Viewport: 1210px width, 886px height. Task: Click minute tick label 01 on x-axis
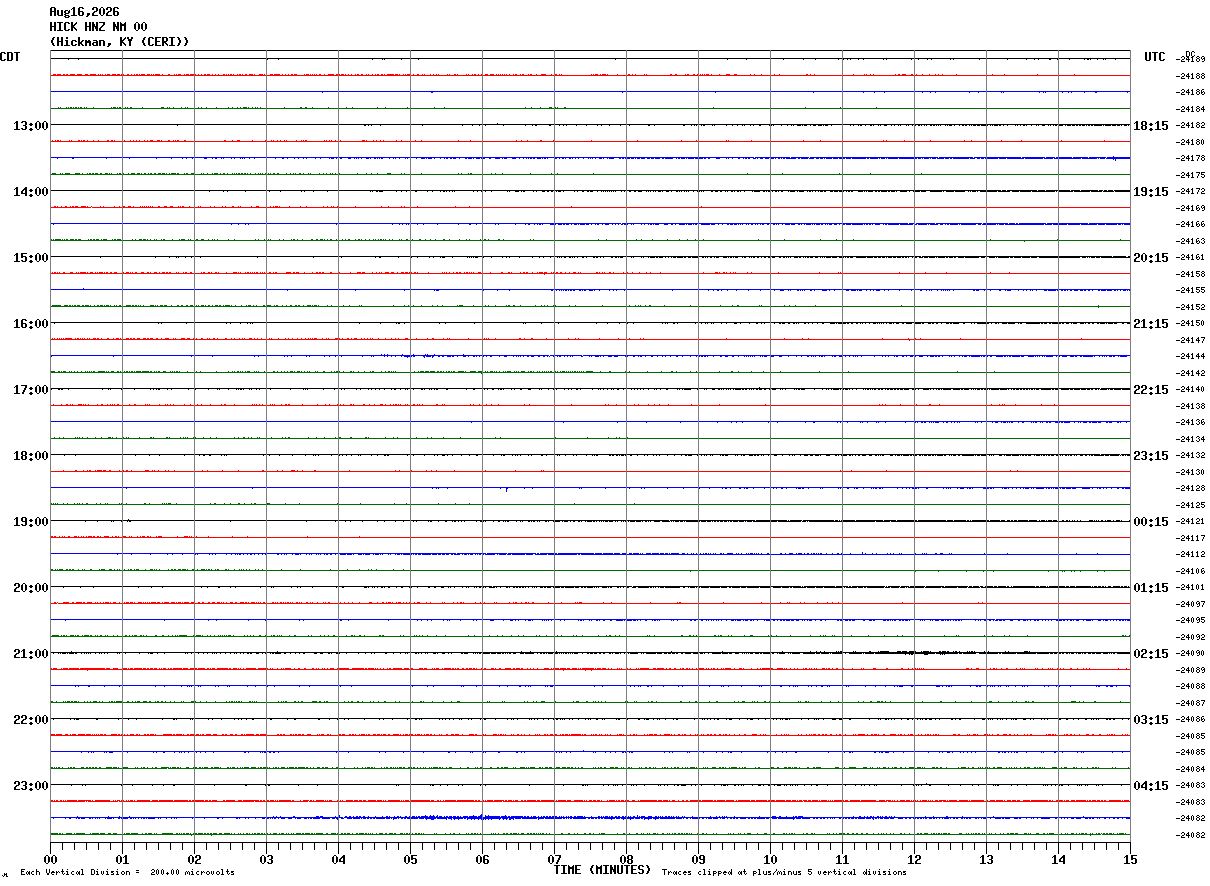coord(122,859)
